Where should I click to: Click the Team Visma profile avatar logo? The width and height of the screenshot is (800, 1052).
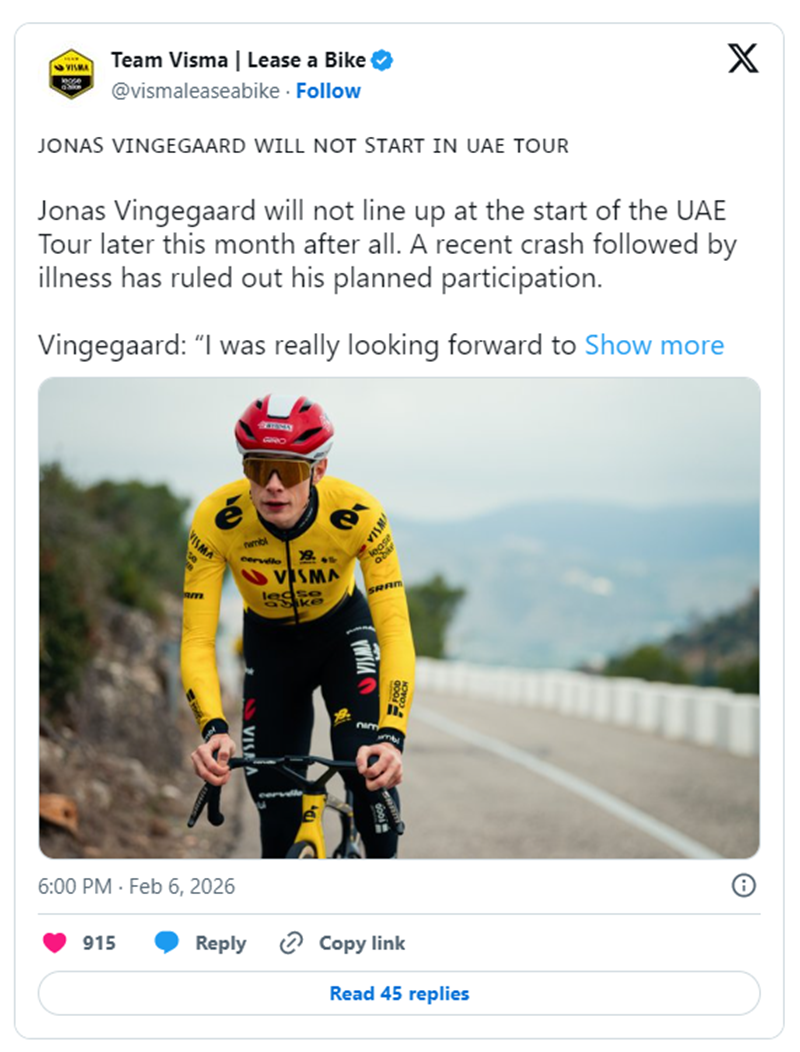click(72, 75)
